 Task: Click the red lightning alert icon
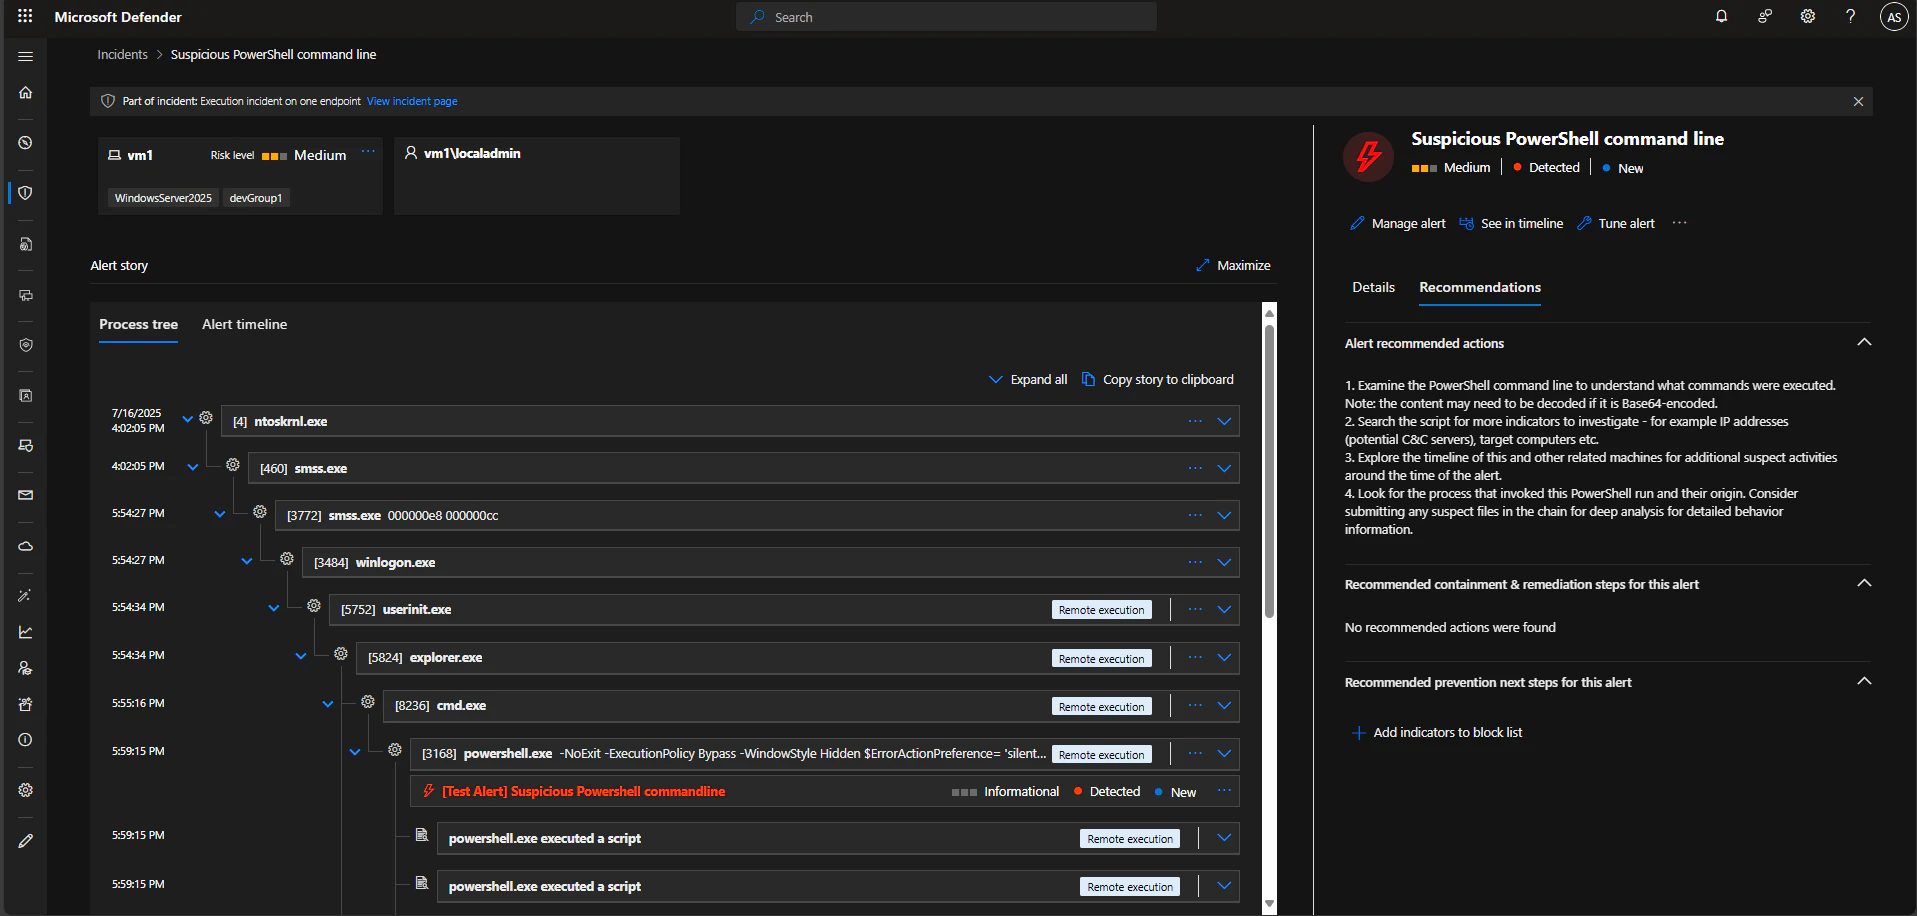tap(1368, 157)
